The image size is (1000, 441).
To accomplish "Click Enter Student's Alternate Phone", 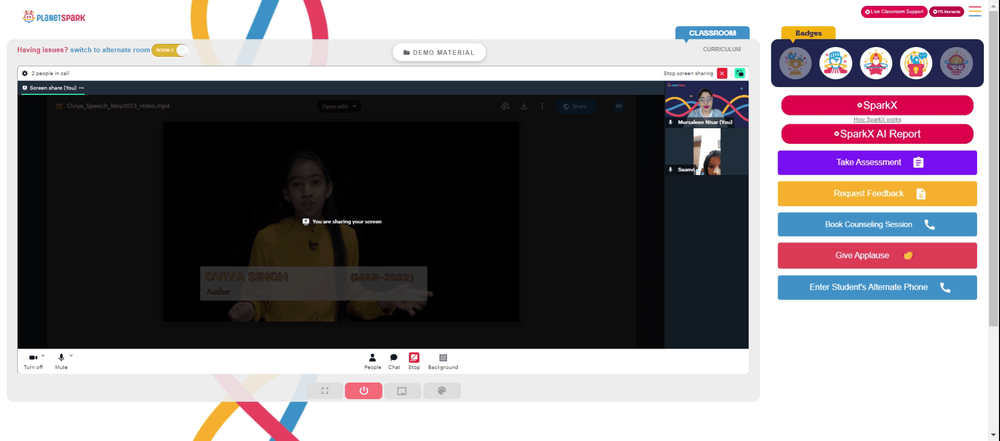I will [877, 287].
